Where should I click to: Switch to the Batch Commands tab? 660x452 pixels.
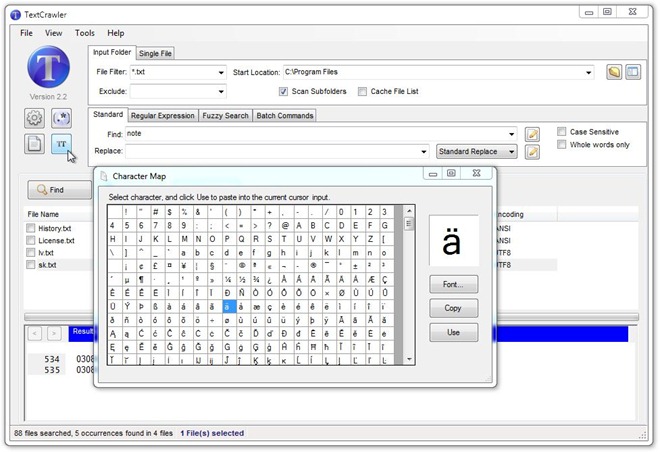coord(285,116)
